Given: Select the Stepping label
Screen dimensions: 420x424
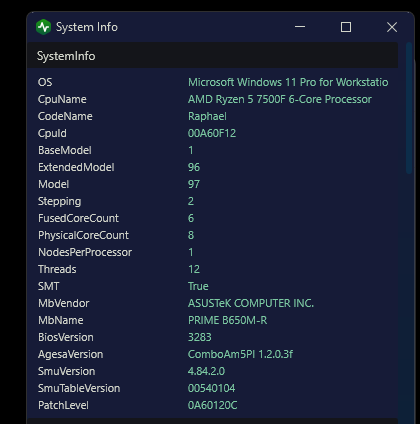Looking at the screenshot, I should (x=60, y=201).
